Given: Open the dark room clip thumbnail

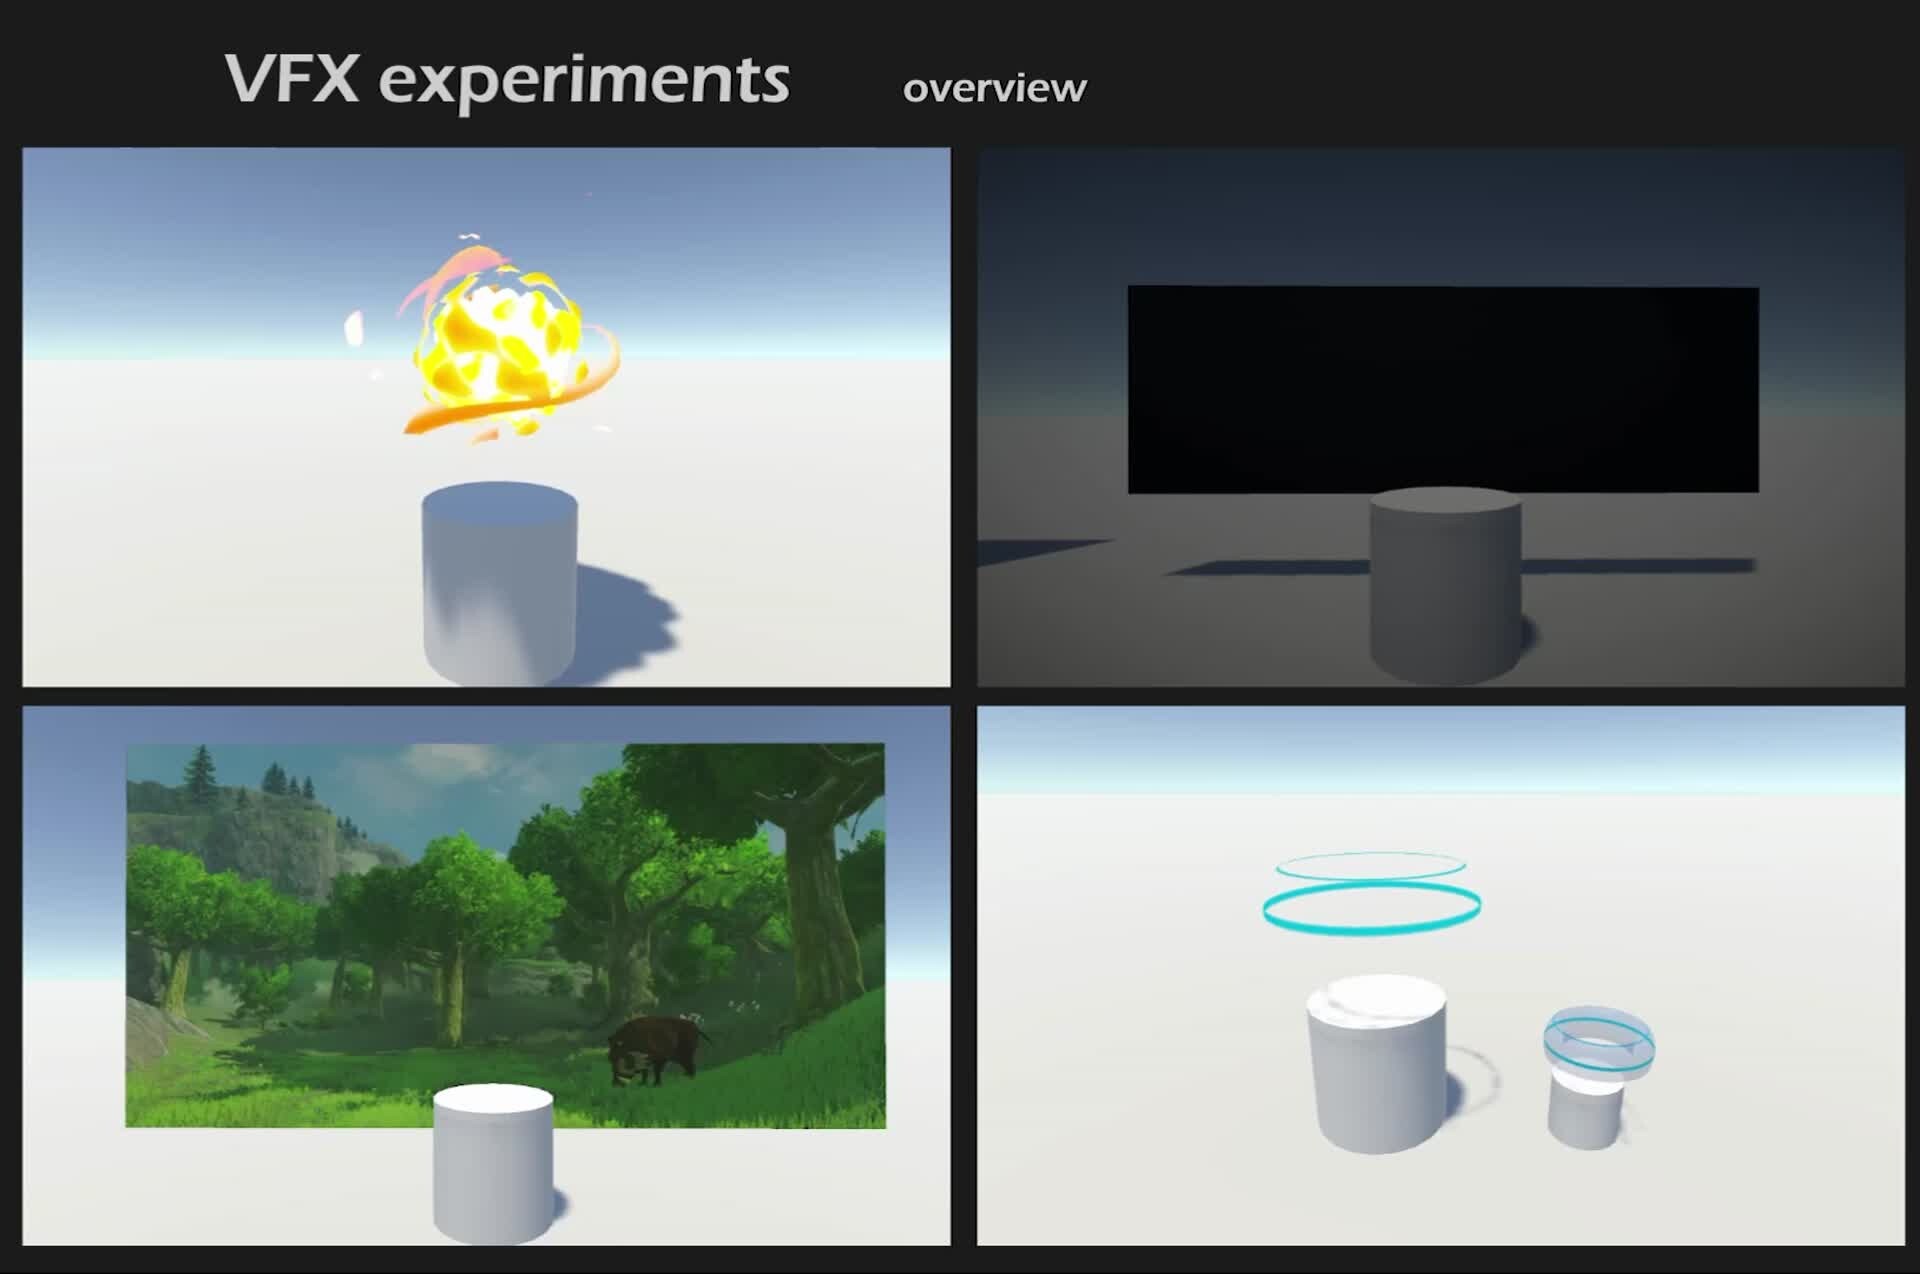Looking at the screenshot, I should click(1440, 420).
